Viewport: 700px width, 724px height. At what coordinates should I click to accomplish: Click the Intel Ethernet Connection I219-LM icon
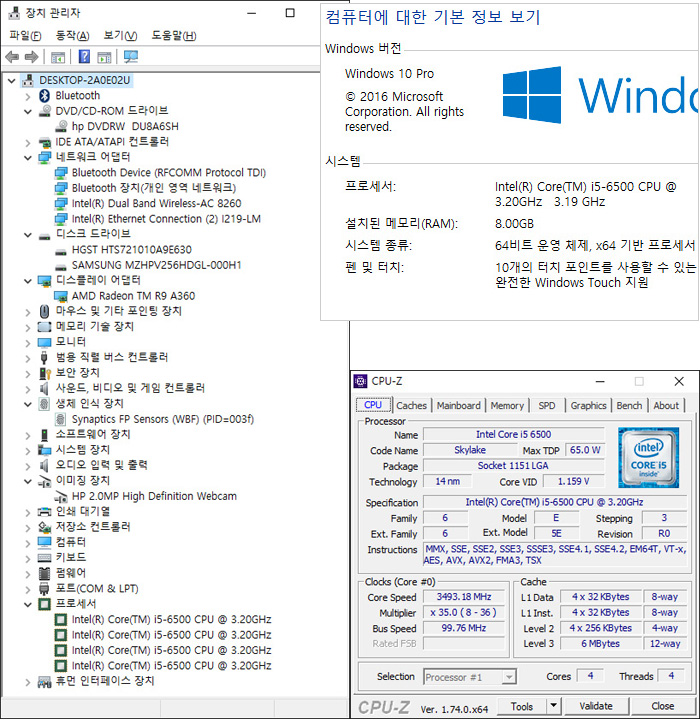(61, 219)
